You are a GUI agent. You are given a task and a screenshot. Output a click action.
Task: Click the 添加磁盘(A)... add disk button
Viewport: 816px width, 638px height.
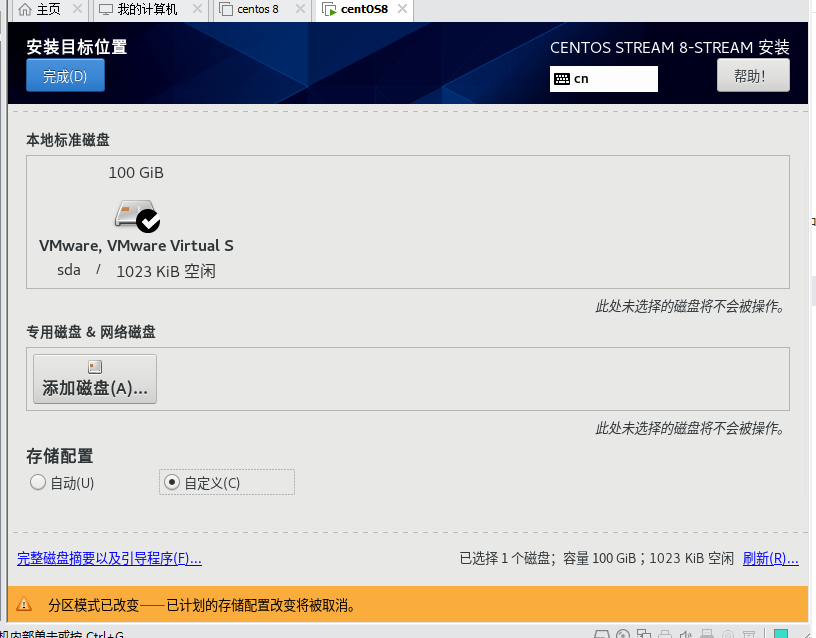point(95,379)
